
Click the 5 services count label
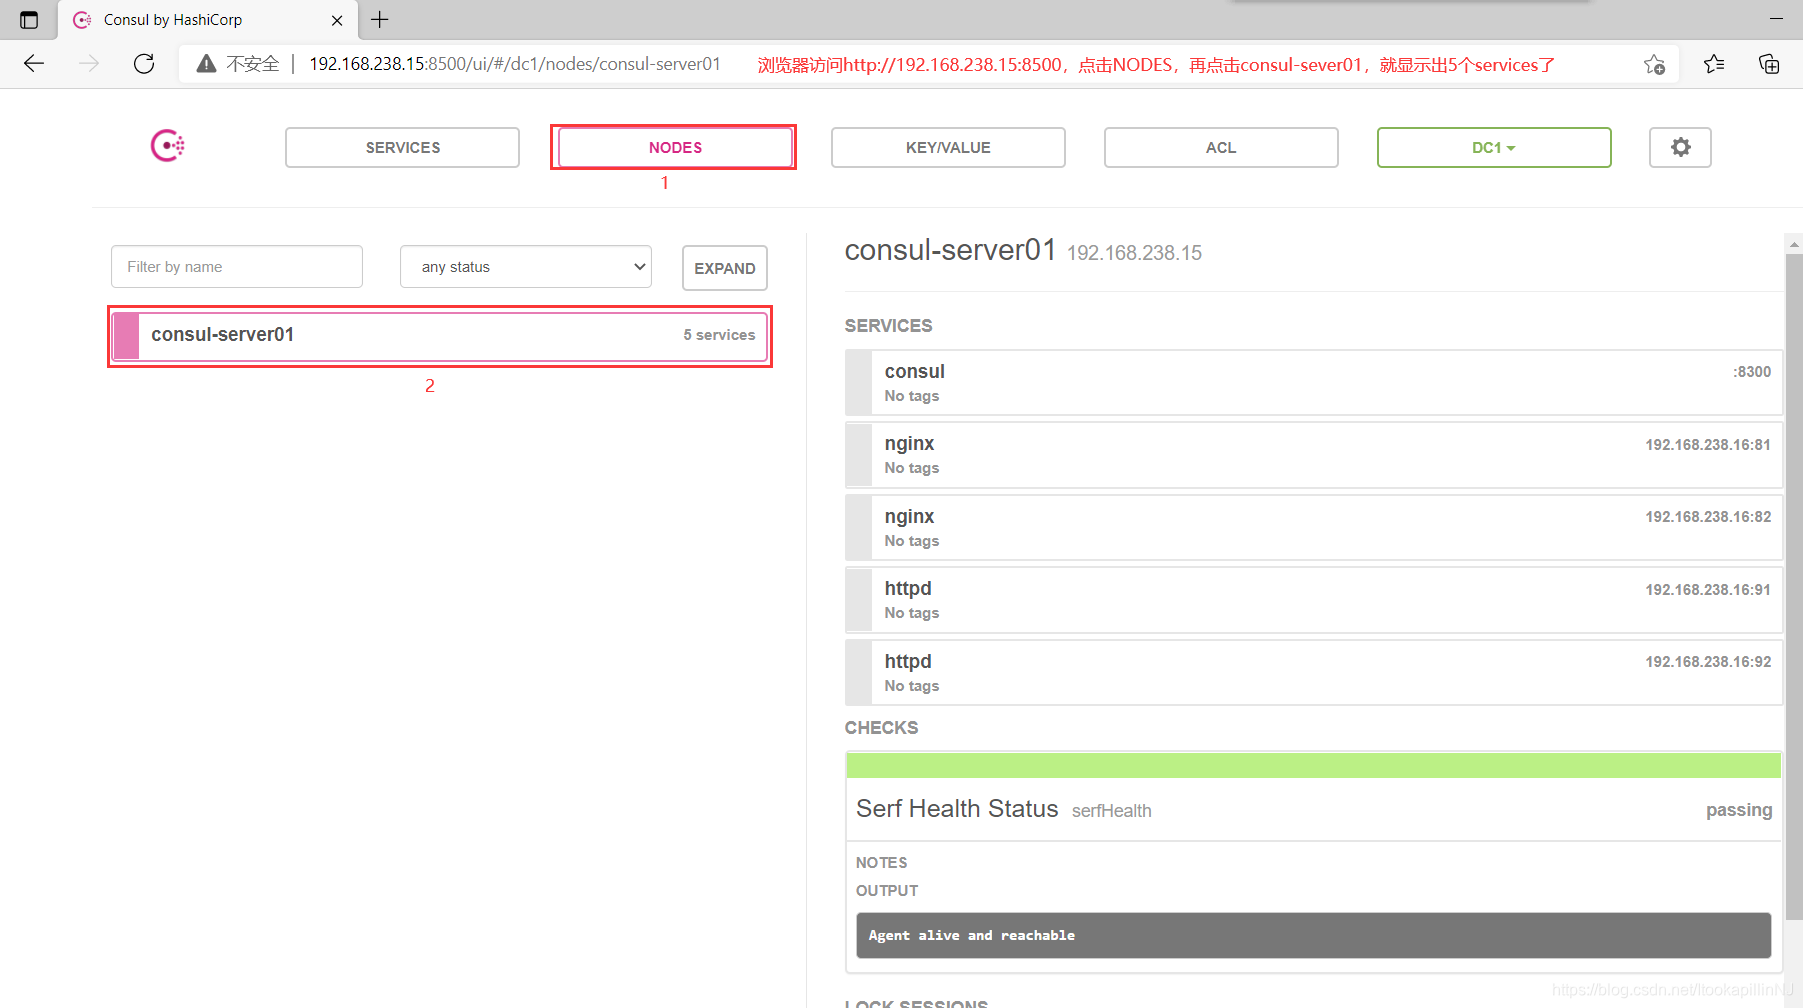(719, 335)
